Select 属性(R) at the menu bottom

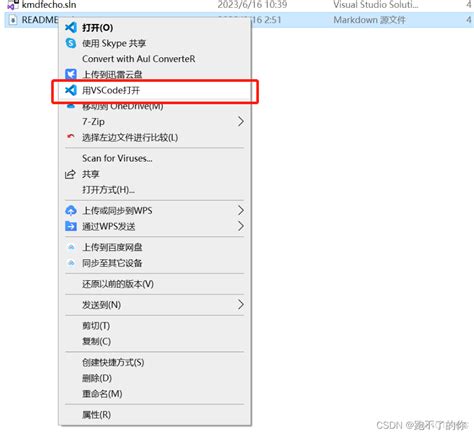point(96,414)
